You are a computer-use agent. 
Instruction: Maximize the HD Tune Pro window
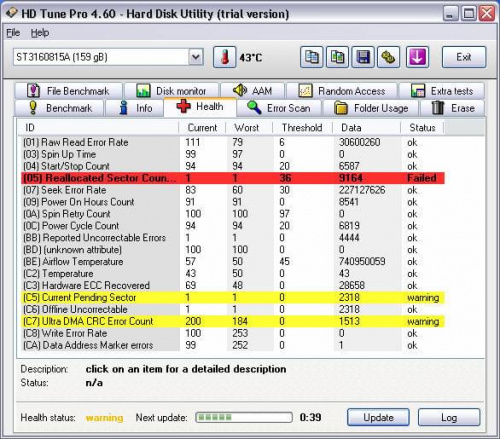tap(469, 14)
